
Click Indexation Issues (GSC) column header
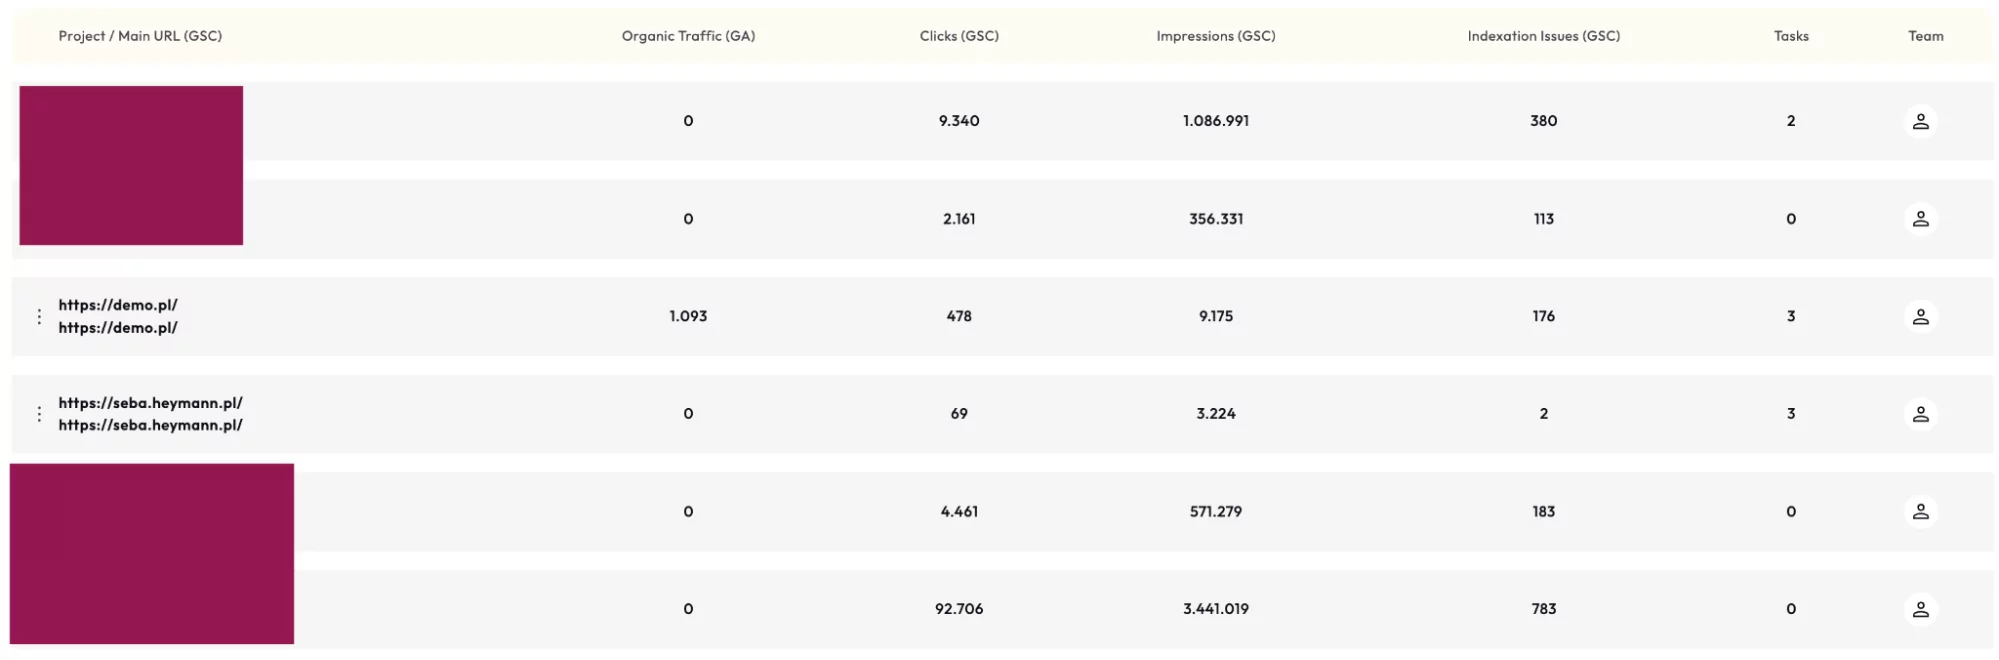tap(1543, 36)
